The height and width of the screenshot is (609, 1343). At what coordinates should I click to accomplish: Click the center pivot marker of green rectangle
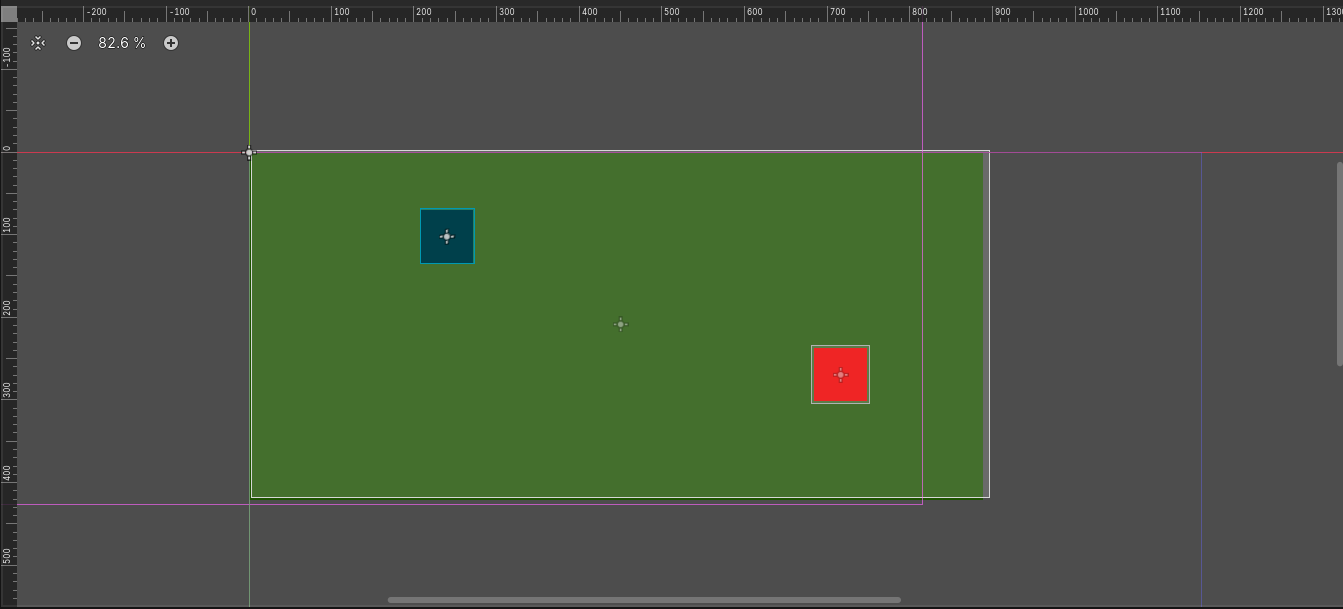pos(620,324)
